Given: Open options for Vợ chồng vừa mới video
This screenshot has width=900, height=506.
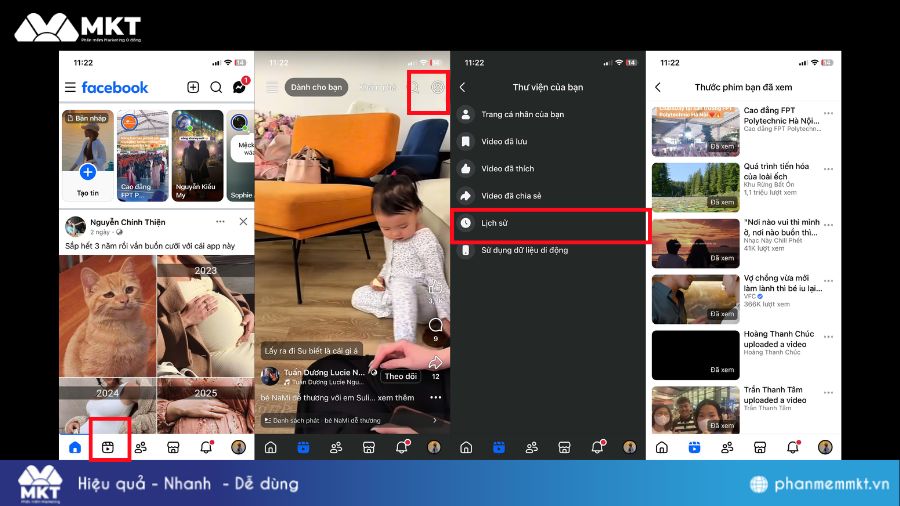Looking at the screenshot, I should [828, 281].
